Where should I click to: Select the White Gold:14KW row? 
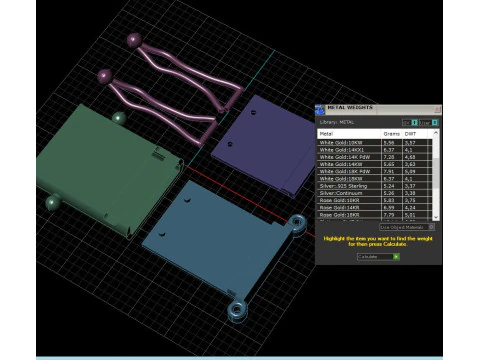(x=374, y=164)
